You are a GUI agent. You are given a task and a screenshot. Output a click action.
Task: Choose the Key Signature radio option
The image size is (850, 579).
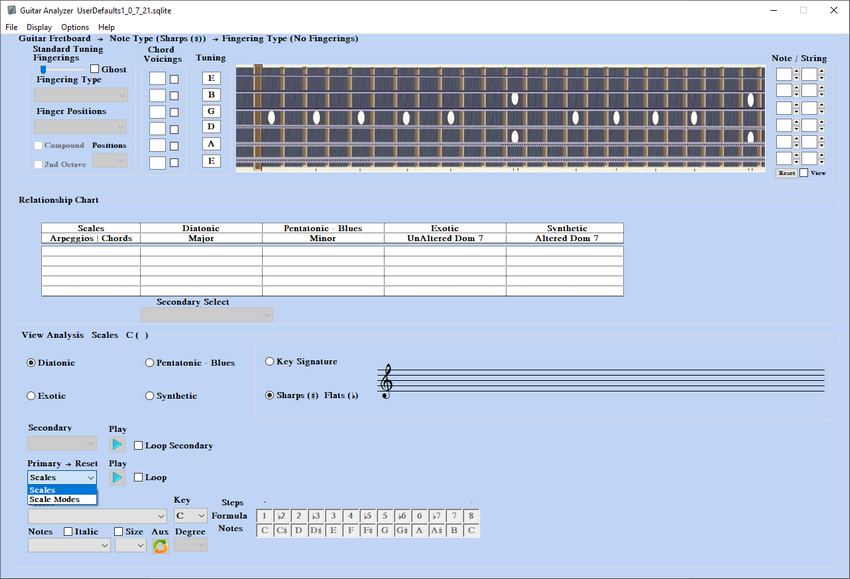(x=270, y=362)
